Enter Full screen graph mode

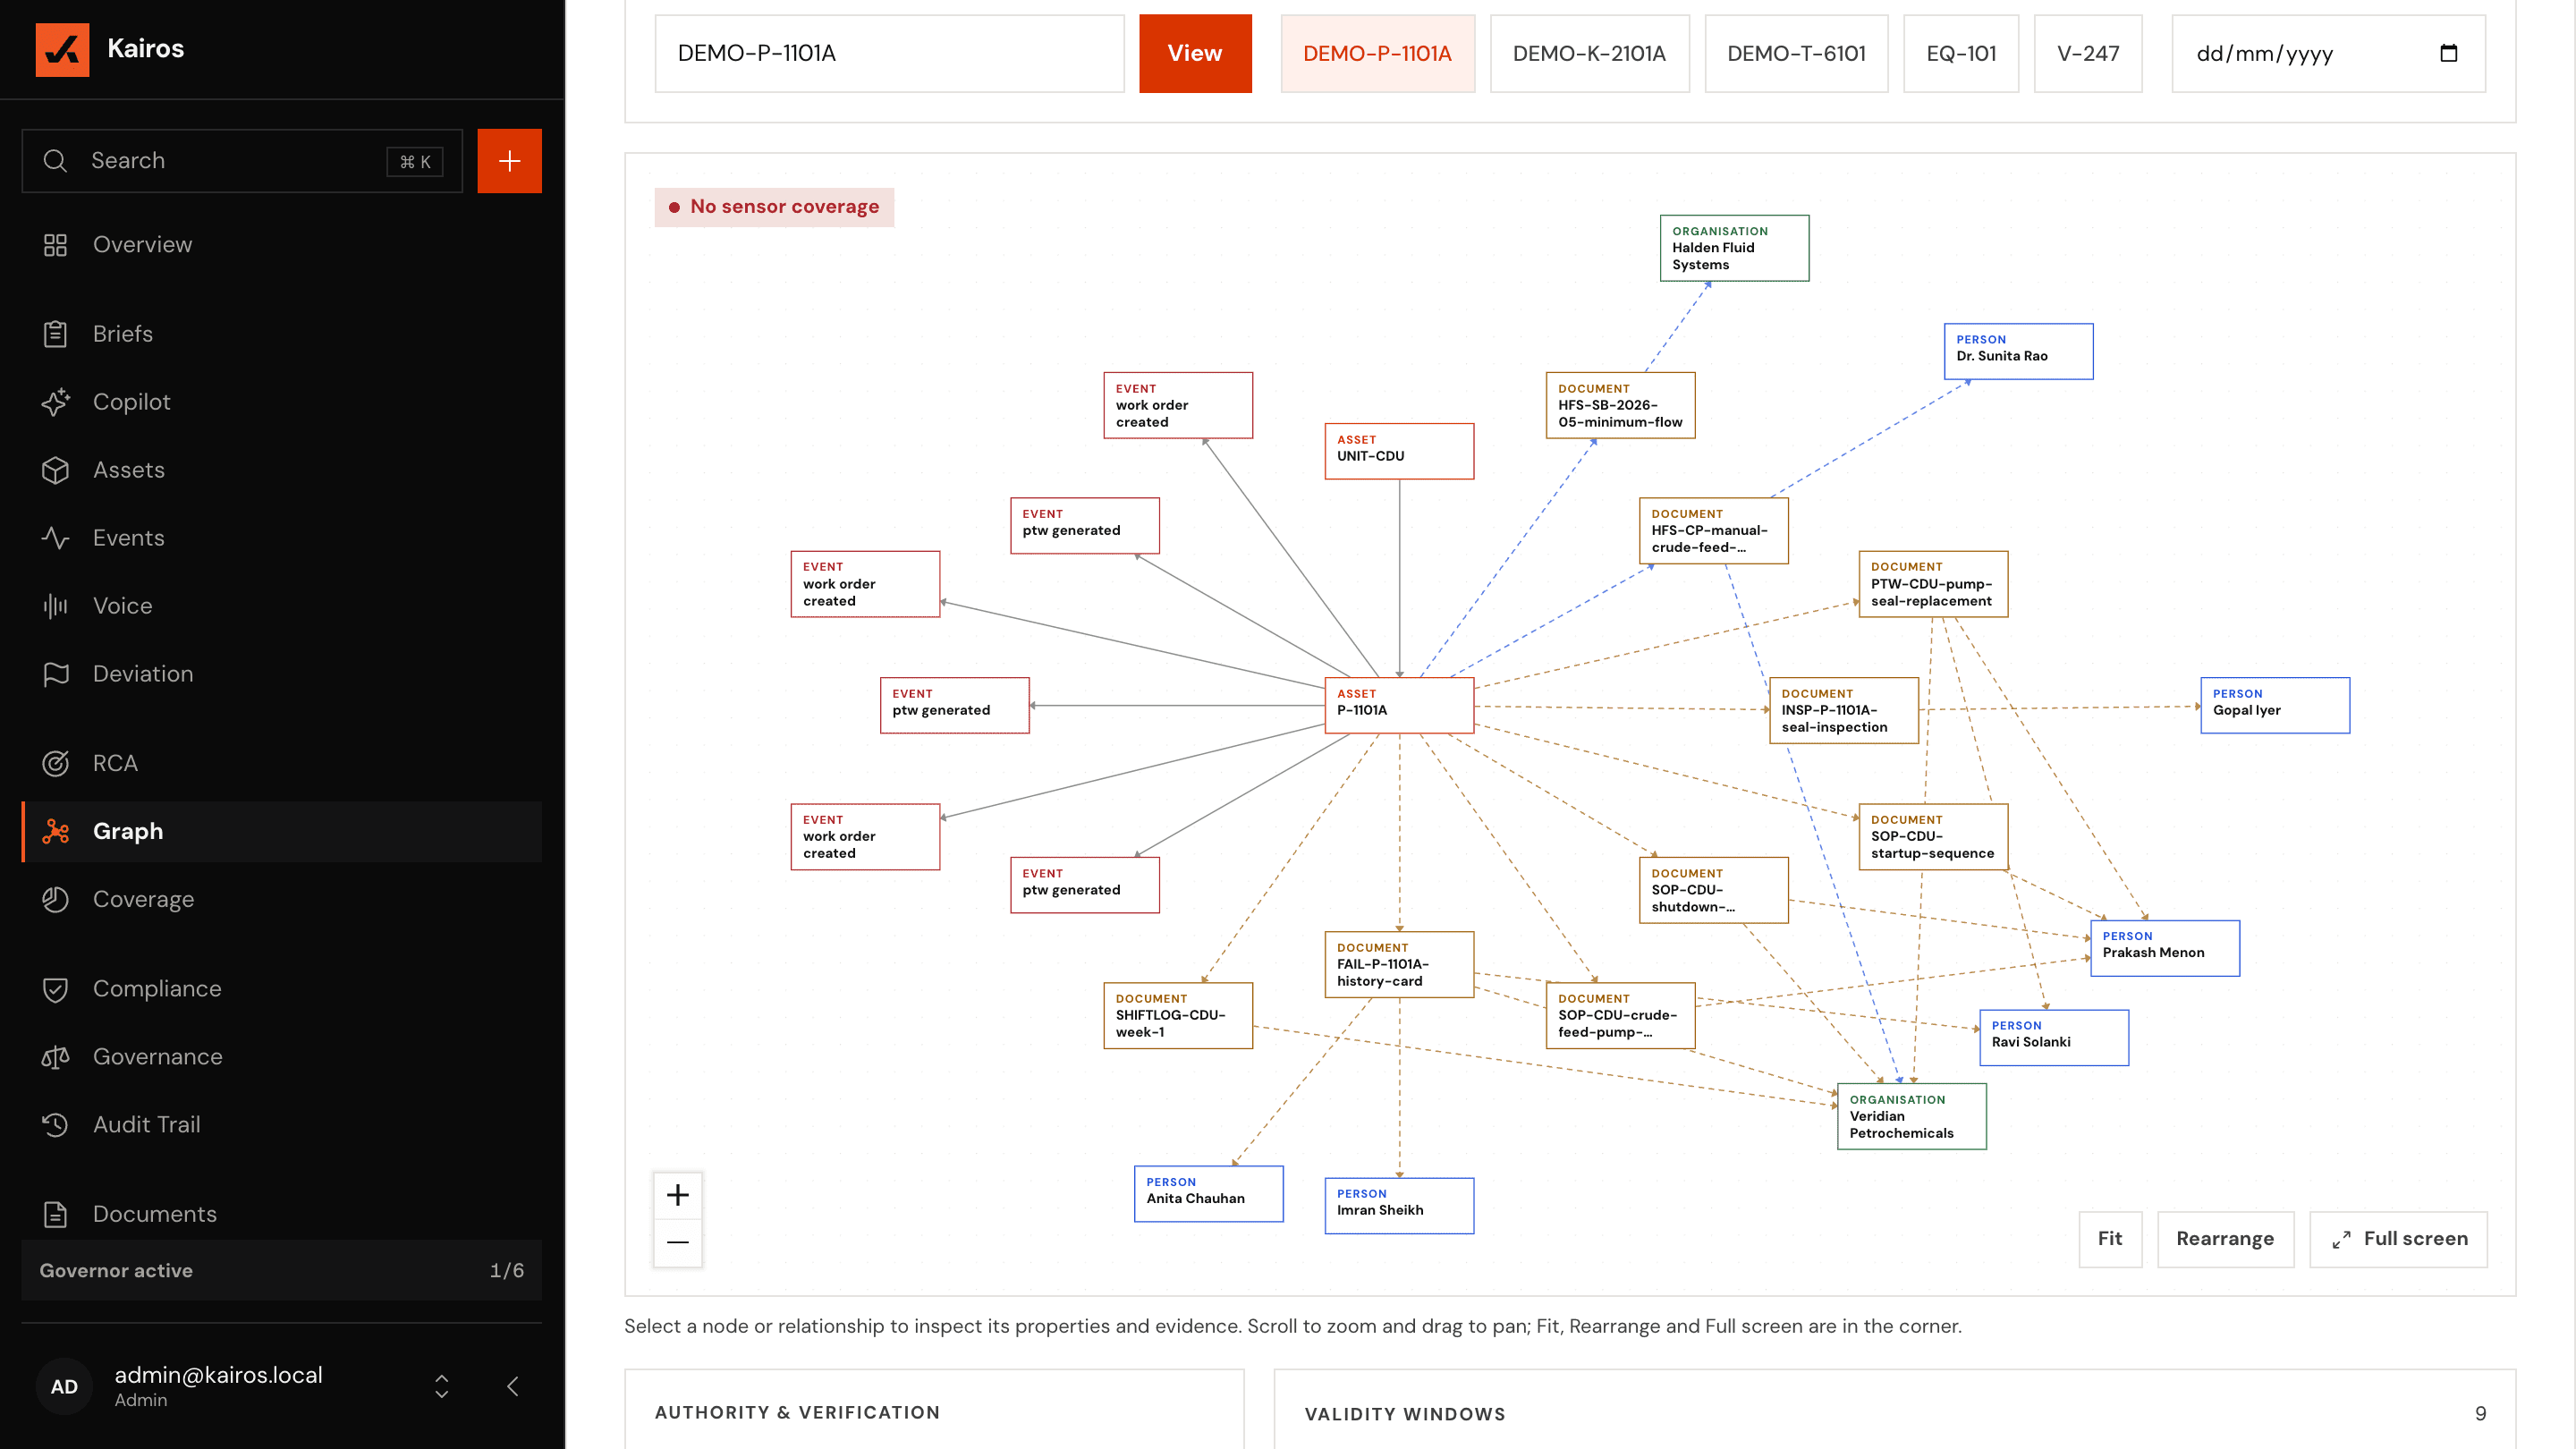2398,1238
